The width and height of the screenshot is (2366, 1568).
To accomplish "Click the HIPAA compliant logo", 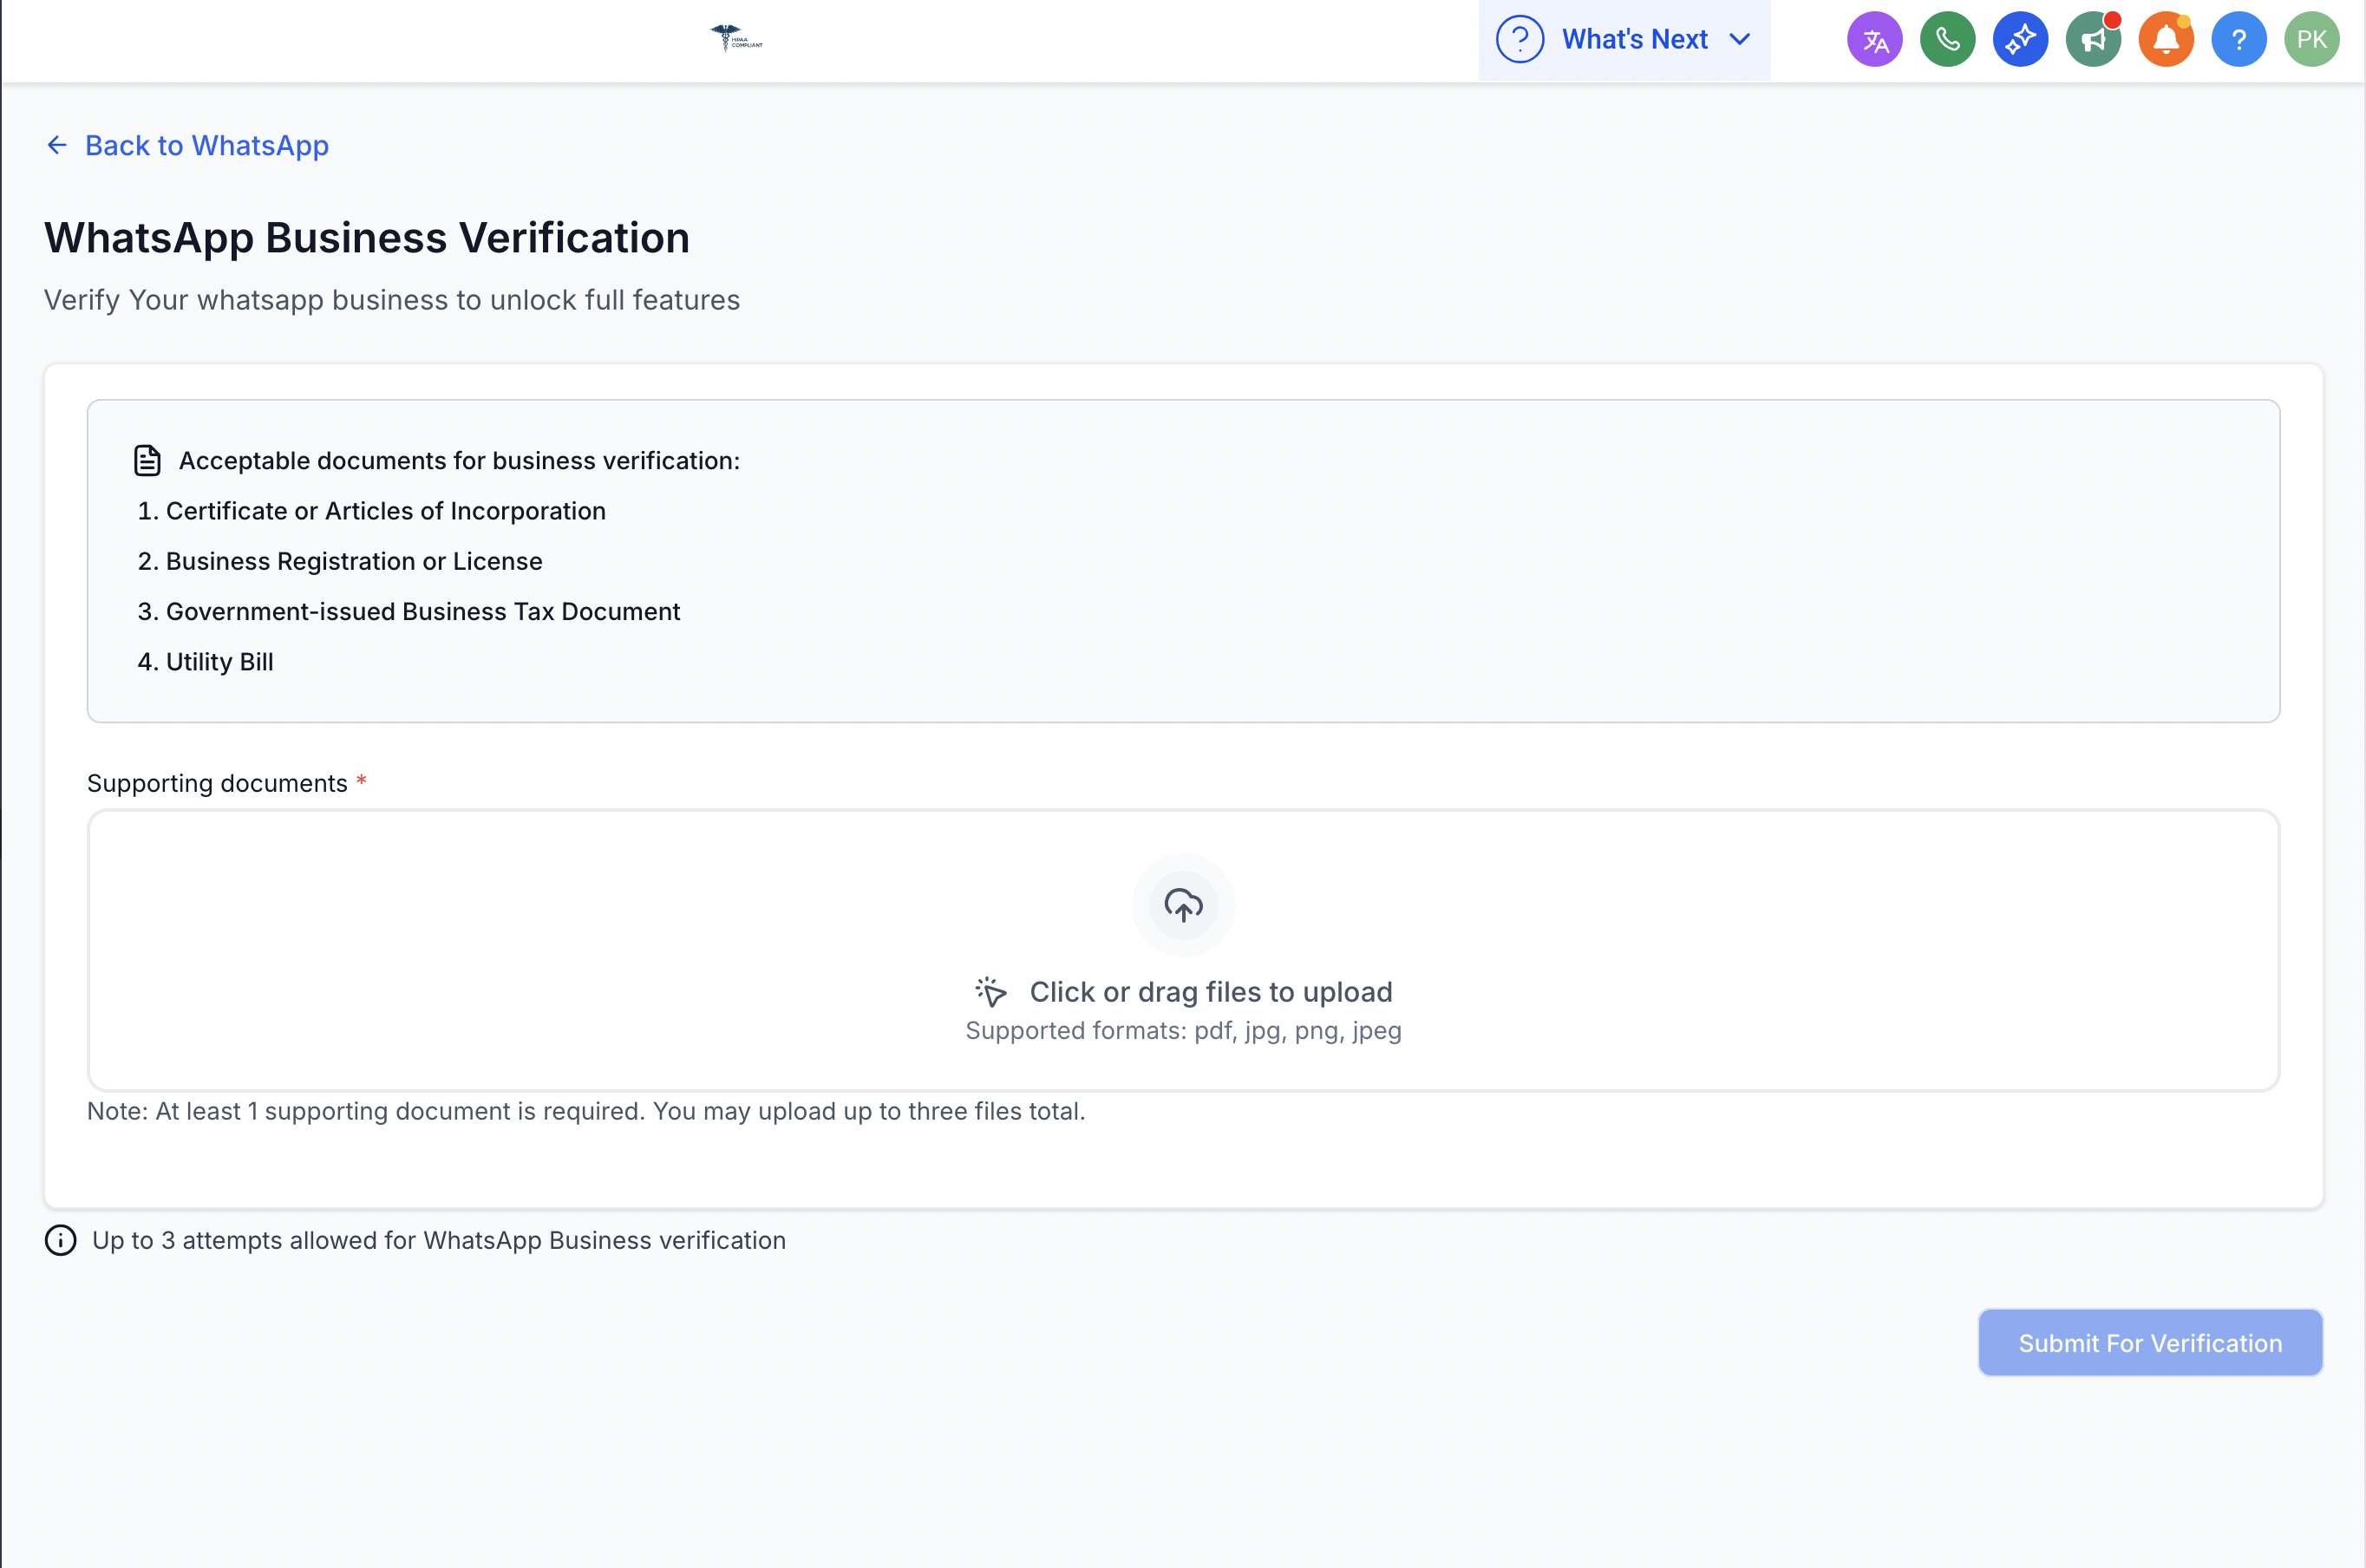I will coord(736,38).
